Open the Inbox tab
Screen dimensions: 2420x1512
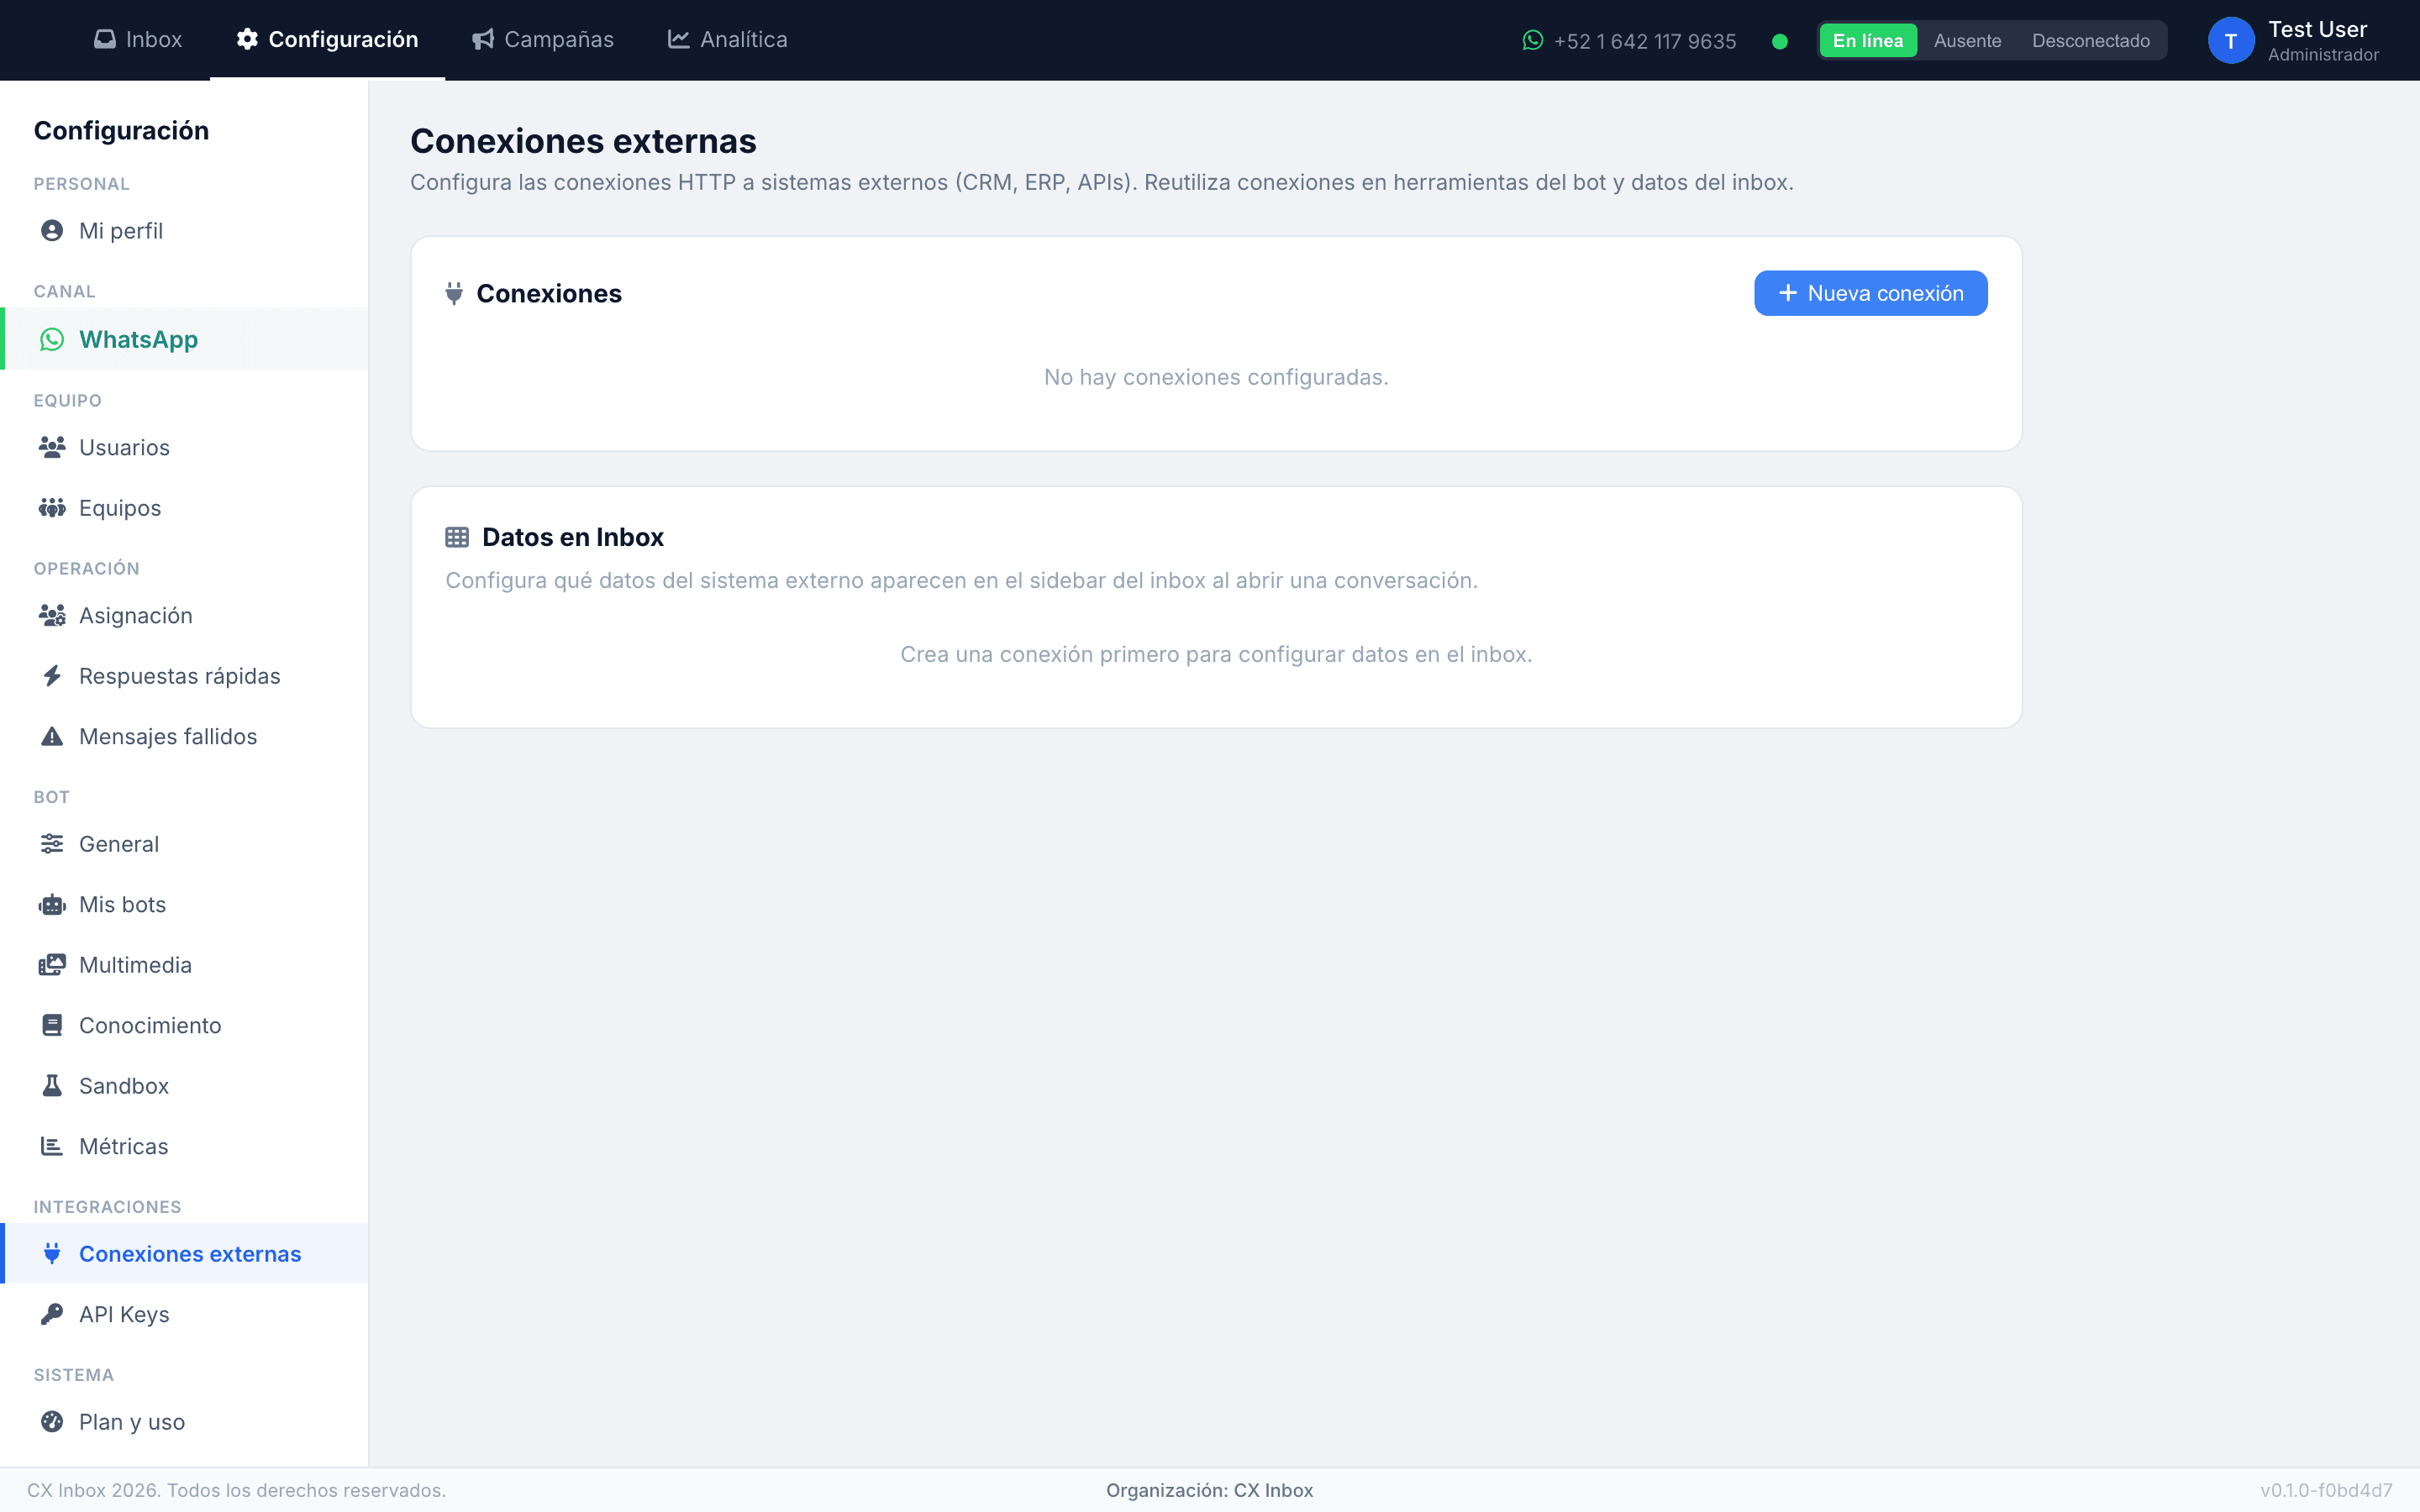pyautogui.click(x=138, y=40)
